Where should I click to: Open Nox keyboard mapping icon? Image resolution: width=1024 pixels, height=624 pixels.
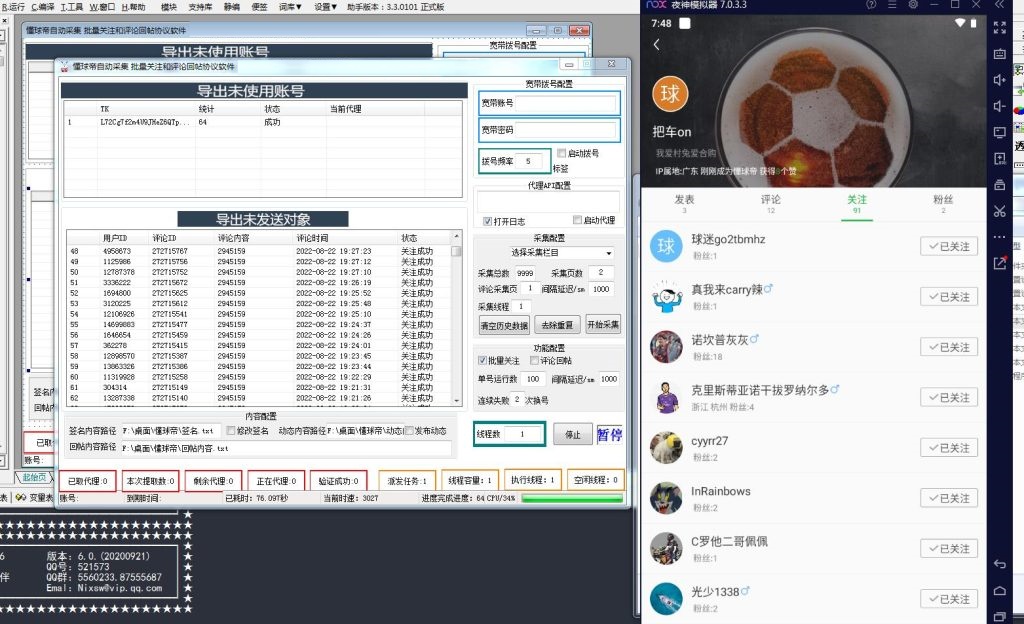click(1000, 54)
